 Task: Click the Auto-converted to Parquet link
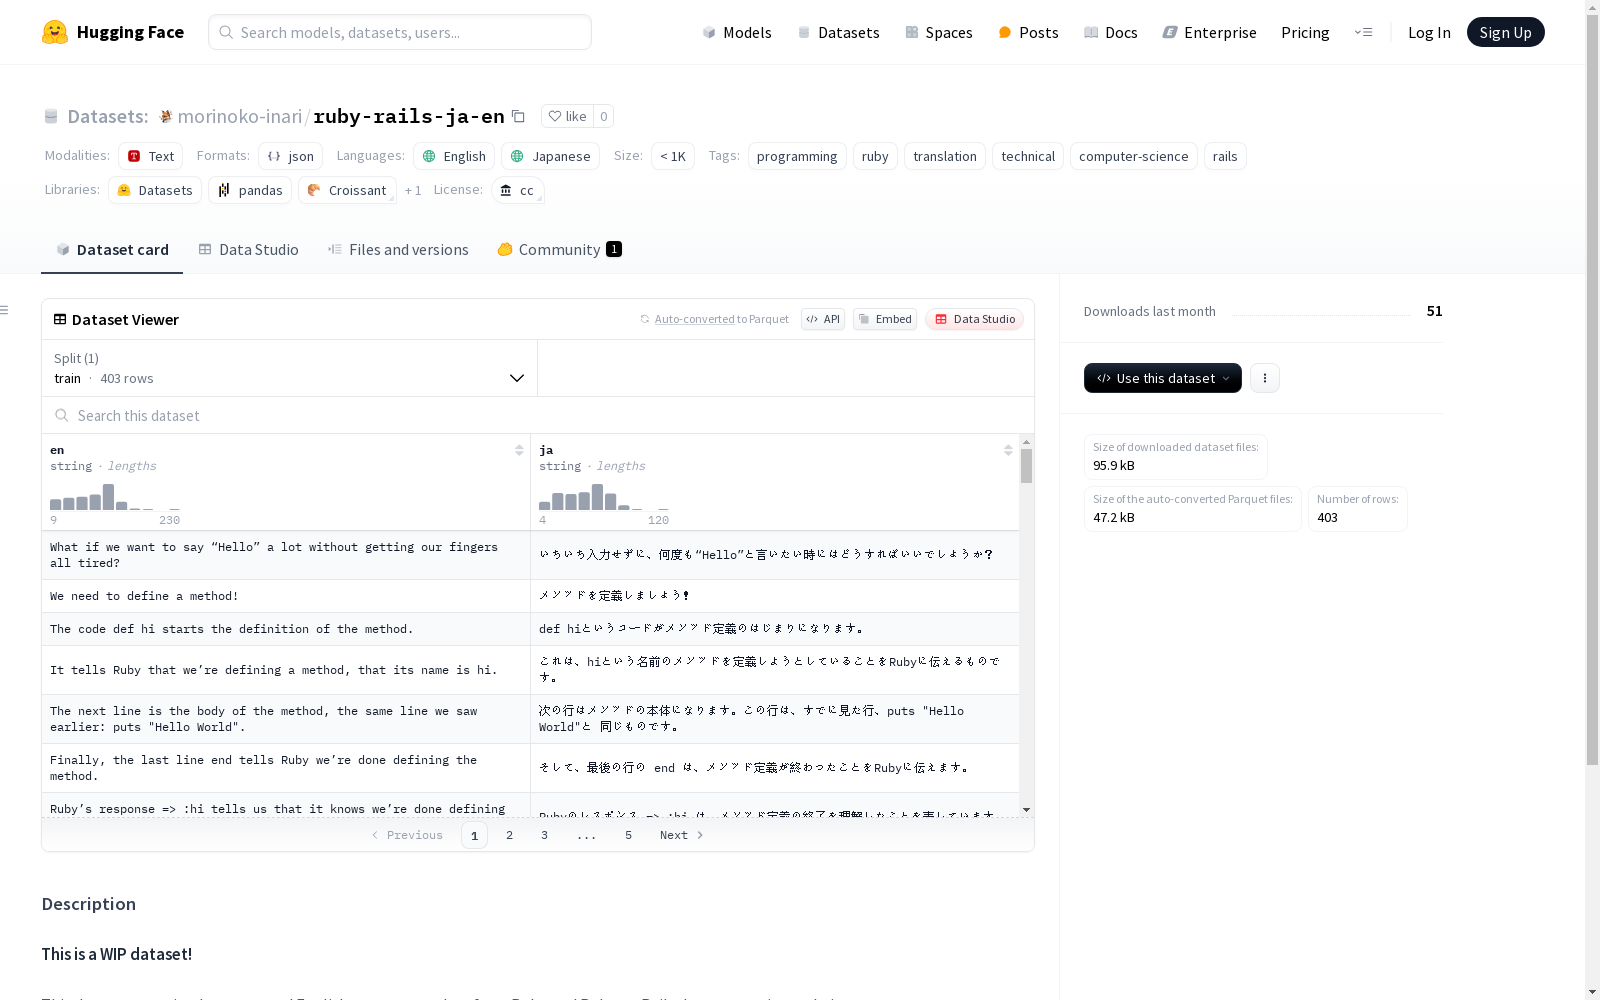(x=714, y=319)
